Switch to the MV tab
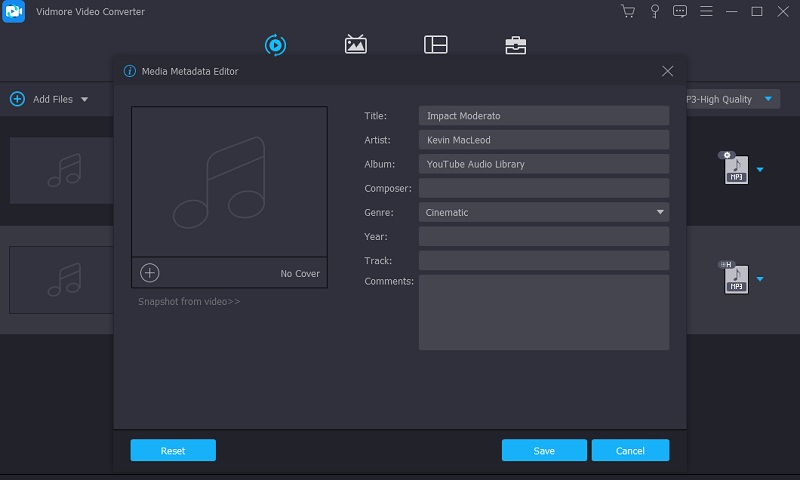The height and width of the screenshot is (480, 800). 355,45
